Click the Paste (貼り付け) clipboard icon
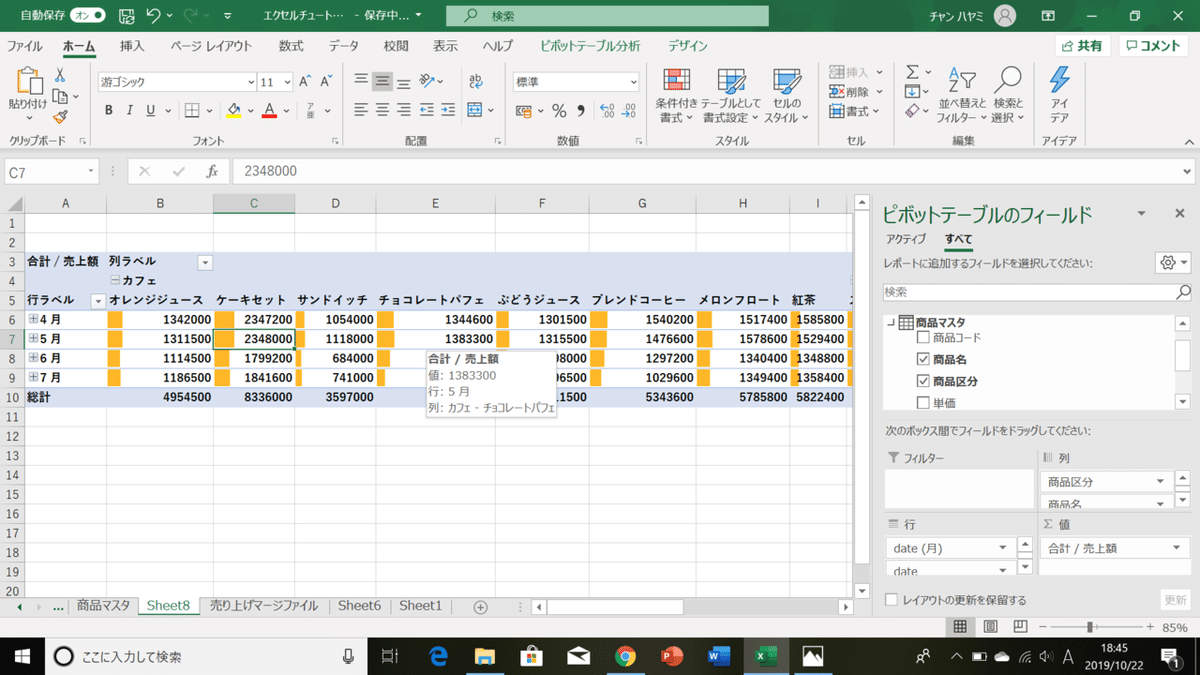Screen dimensions: 1200x675 (x=28, y=82)
